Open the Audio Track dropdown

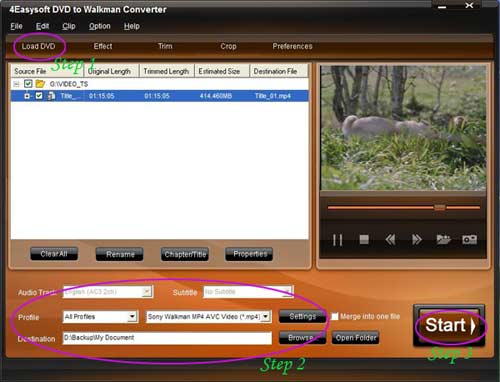(x=147, y=292)
